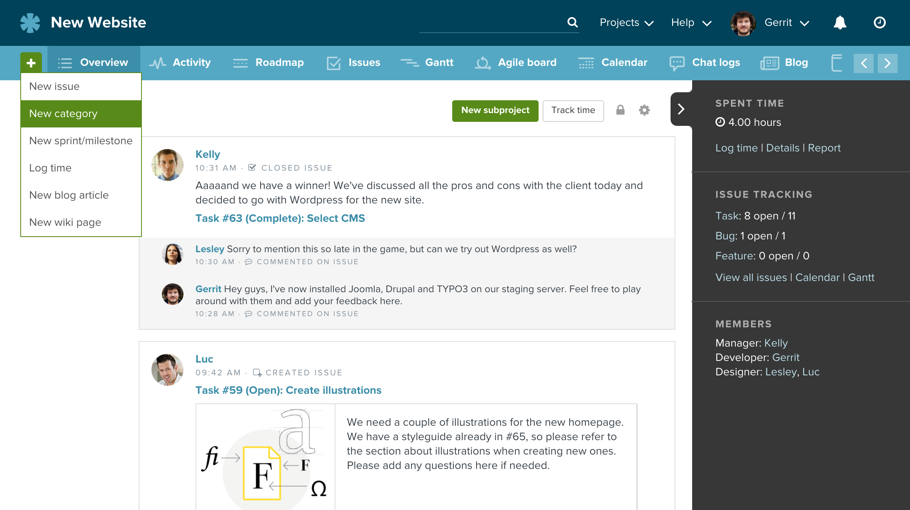This screenshot has height=510, width=910.
Task: Open Manager Kelly member link
Action: (x=776, y=343)
